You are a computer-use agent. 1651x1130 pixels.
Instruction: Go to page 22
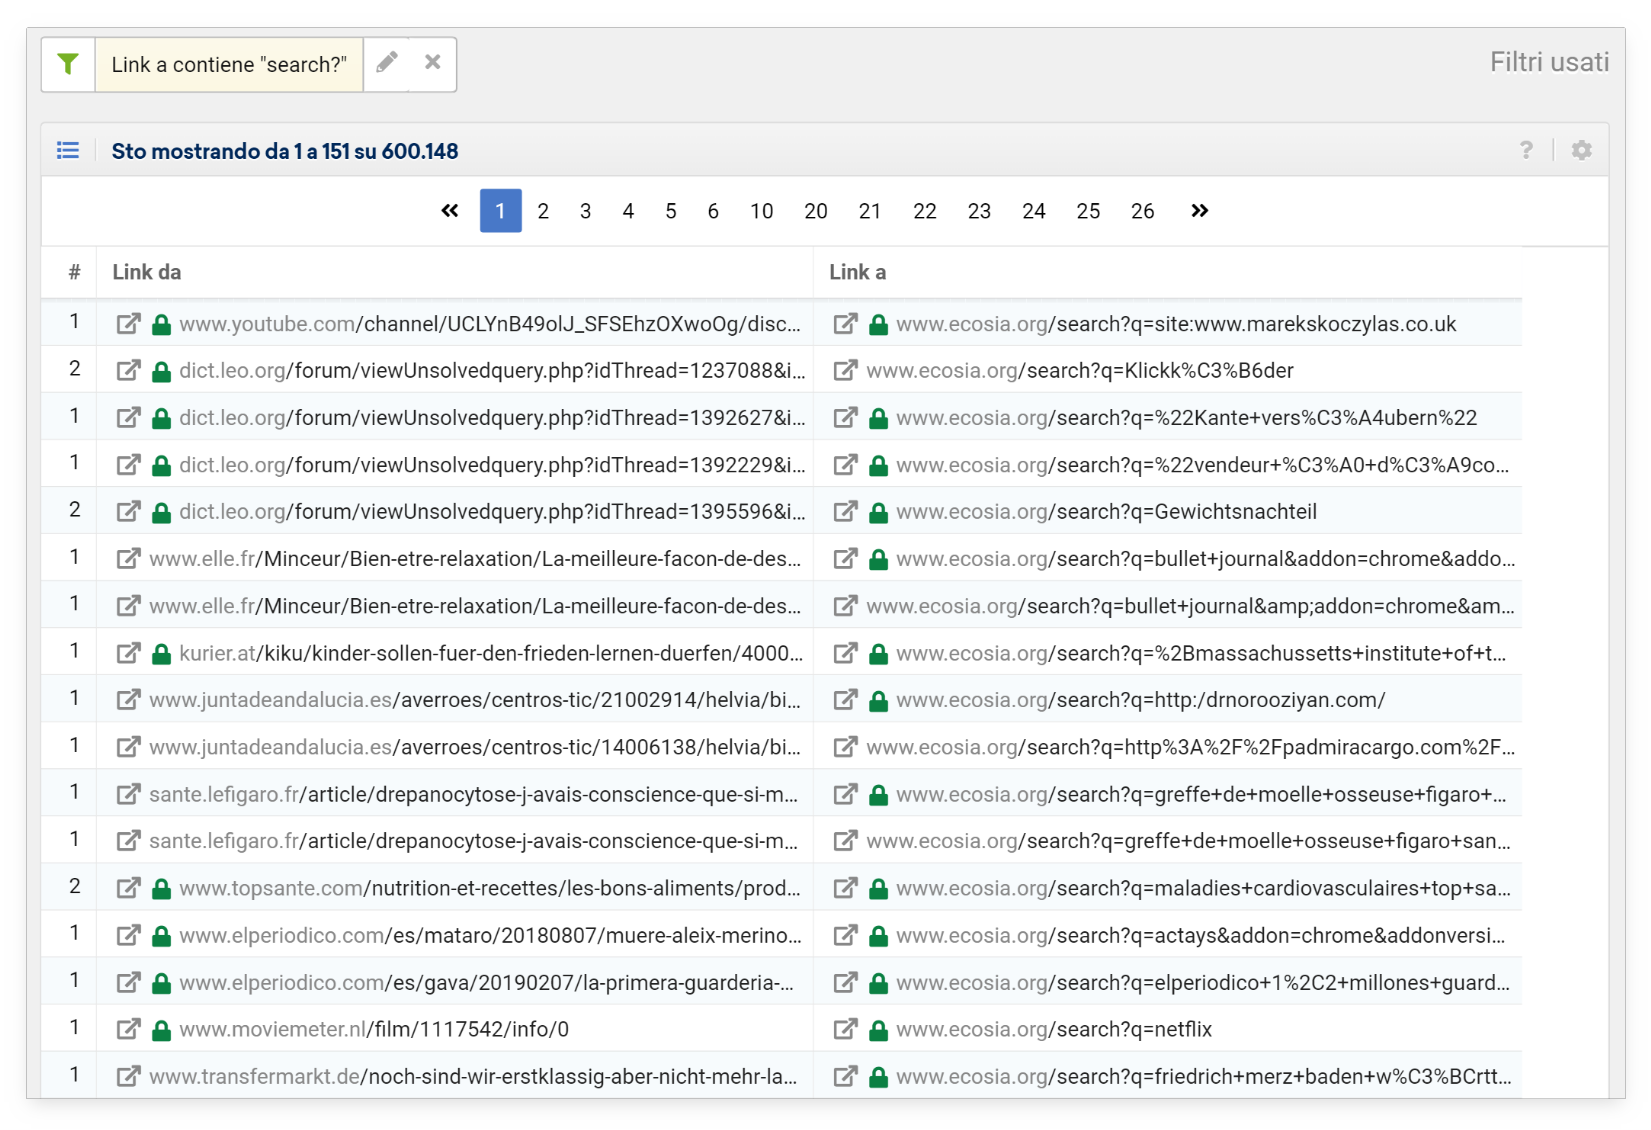click(x=925, y=211)
